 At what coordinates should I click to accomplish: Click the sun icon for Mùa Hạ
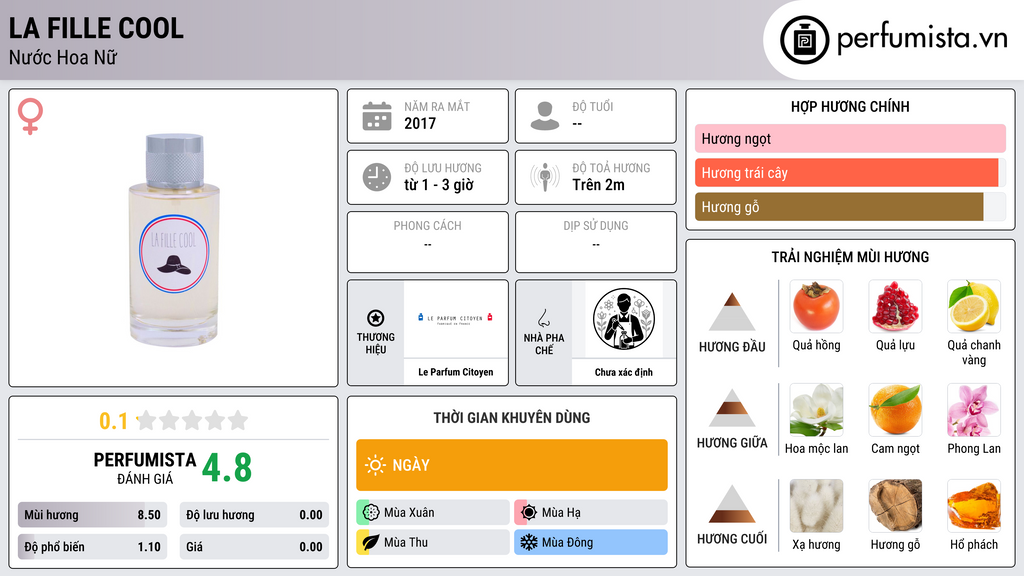(529, 512)
